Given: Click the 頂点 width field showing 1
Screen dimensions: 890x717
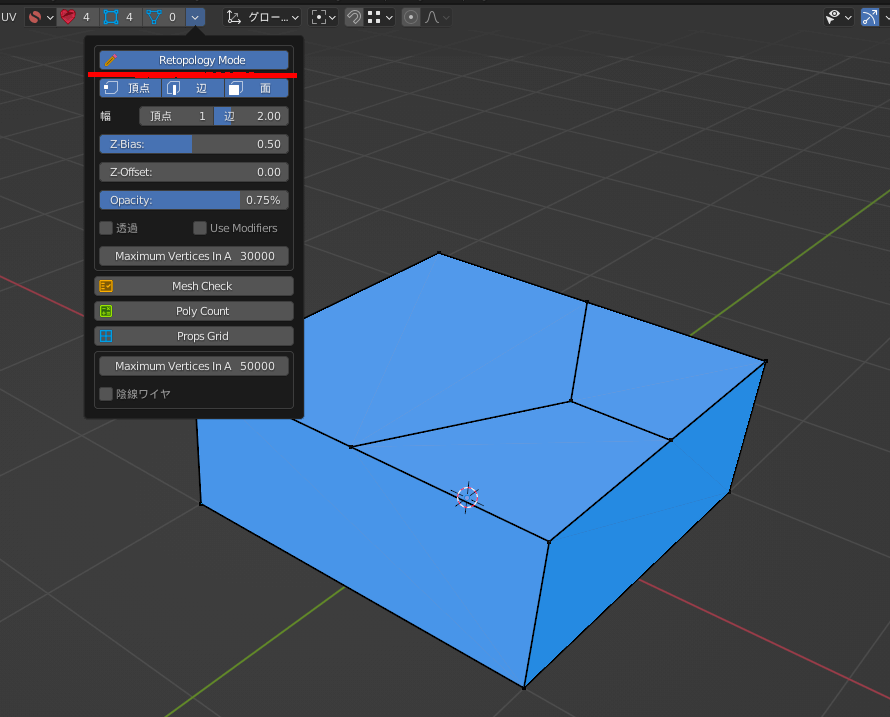Looking at the screenshot, I should point(177,116).
